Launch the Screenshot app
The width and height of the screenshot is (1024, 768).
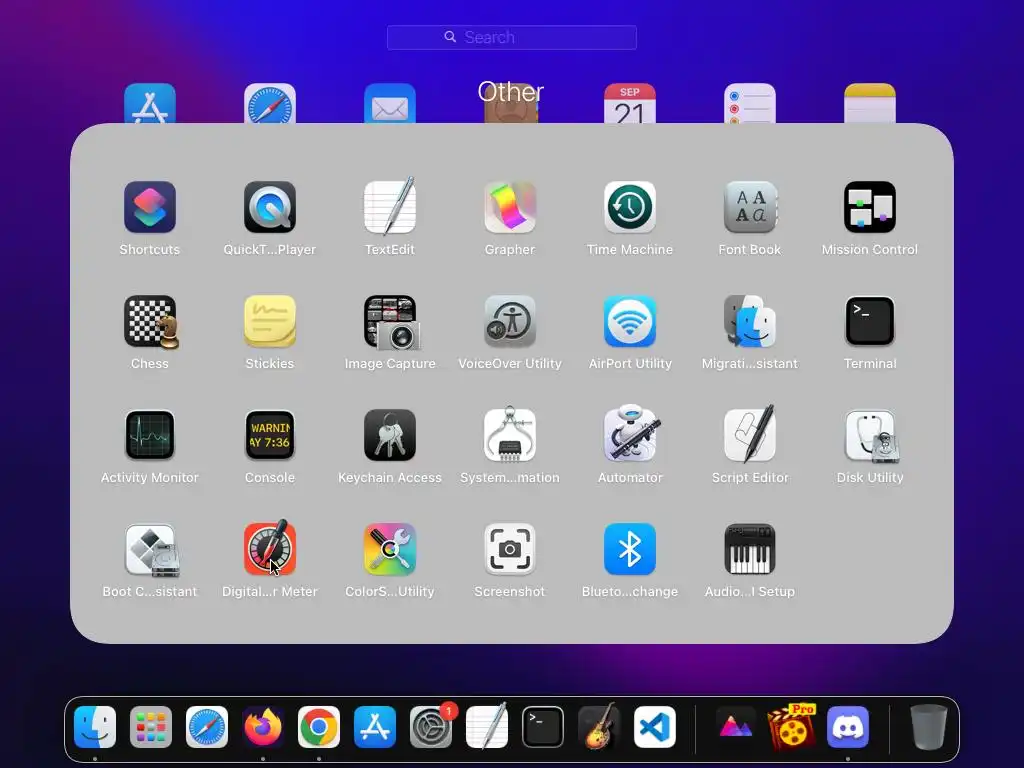coord(510,549)
